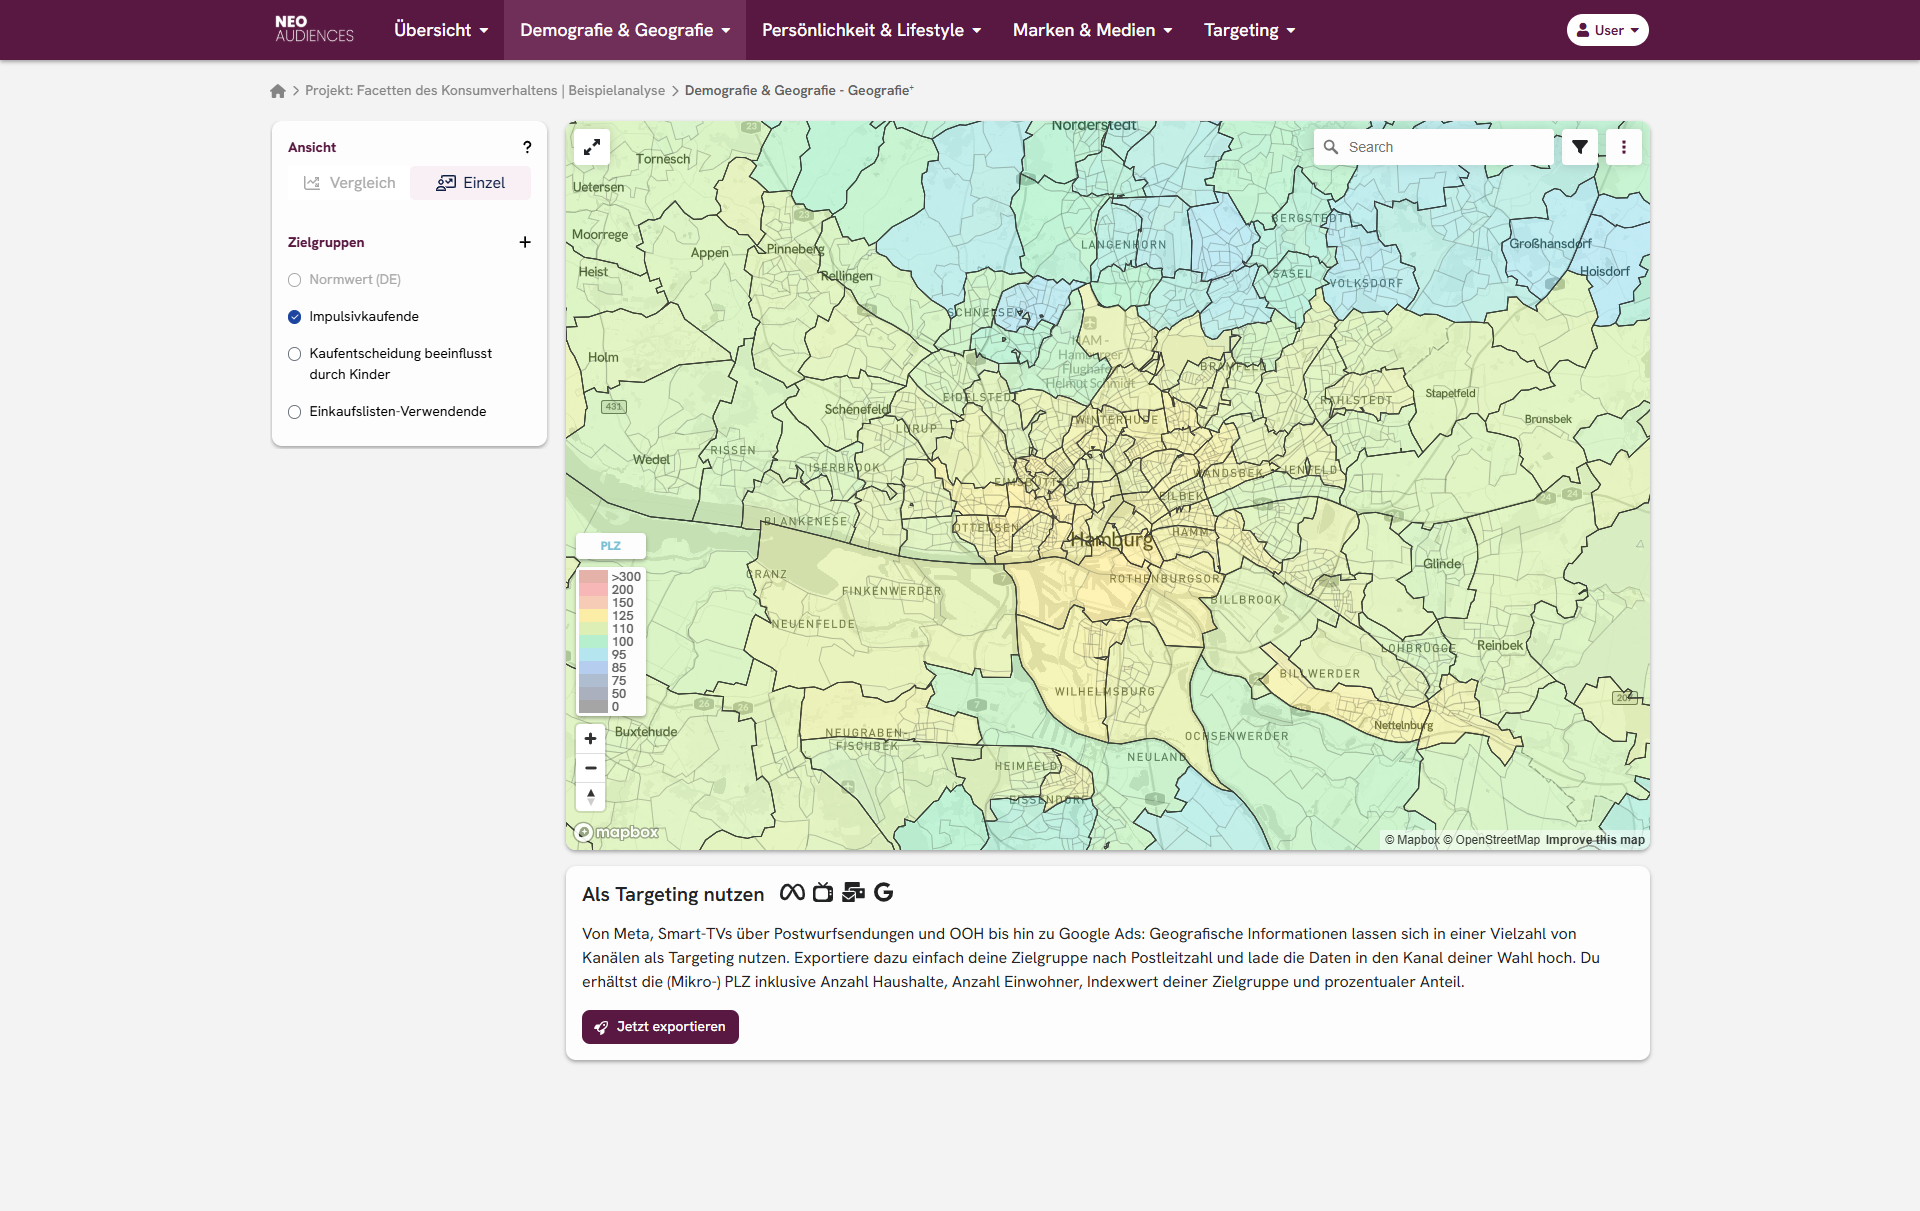Add a new Zielgruppe with plus icon
The image size is (1920, 1211).
[x=525, y=242]
